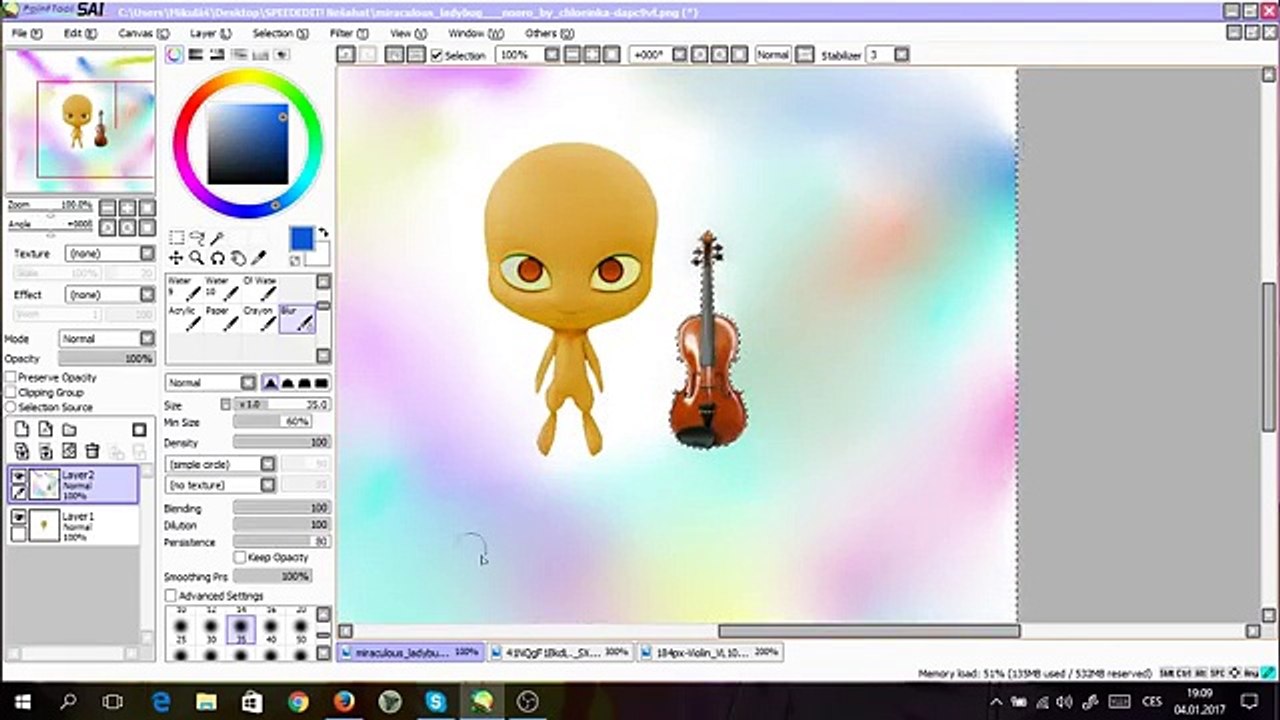Open the Layer menu
The height and width of the screenshot is (720, 1280).
coord(210,33)
